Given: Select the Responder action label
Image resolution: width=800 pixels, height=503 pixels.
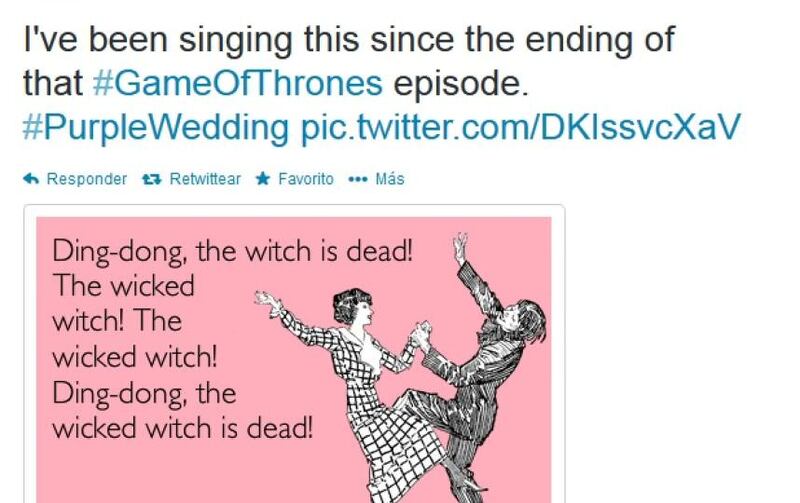Looking at the screenshot, I should point(87,179).
